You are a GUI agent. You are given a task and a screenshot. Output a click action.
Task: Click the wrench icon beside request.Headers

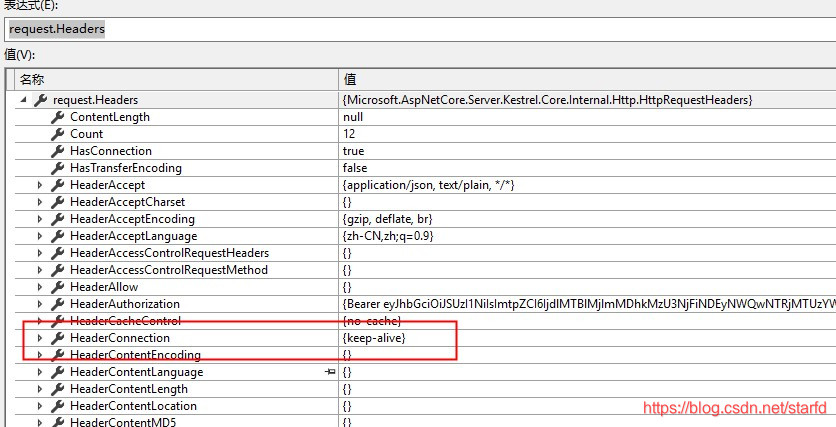(x=40, y=100)
